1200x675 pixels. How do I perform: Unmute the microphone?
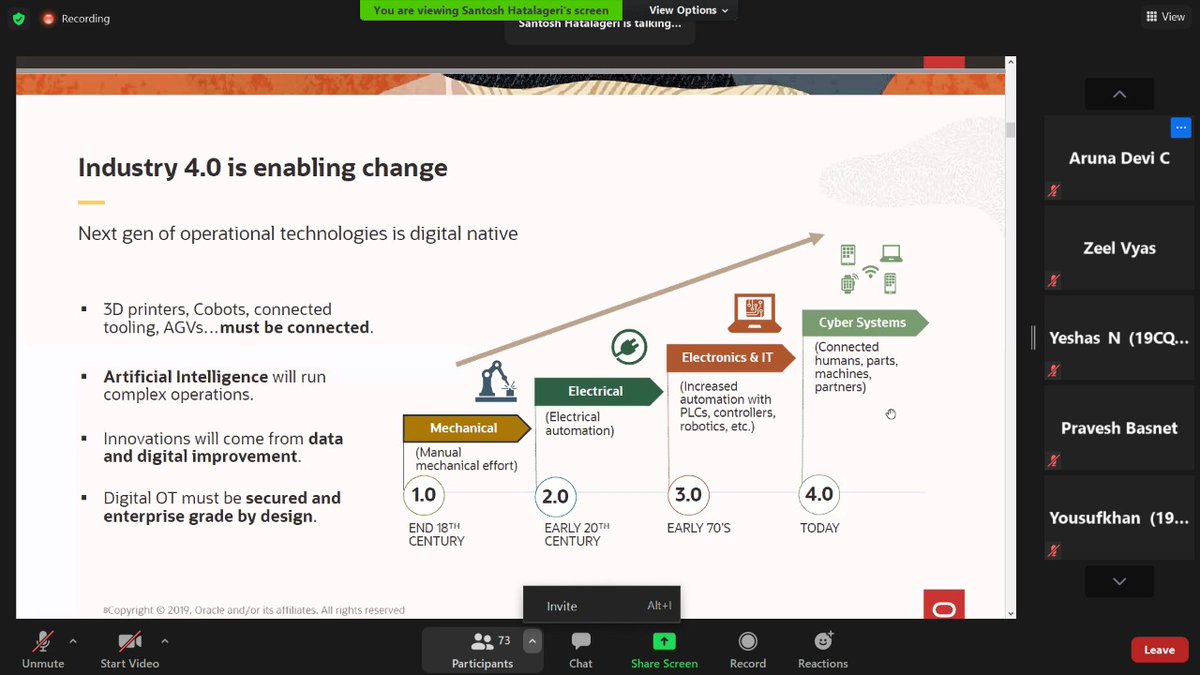tap(43, 649)
